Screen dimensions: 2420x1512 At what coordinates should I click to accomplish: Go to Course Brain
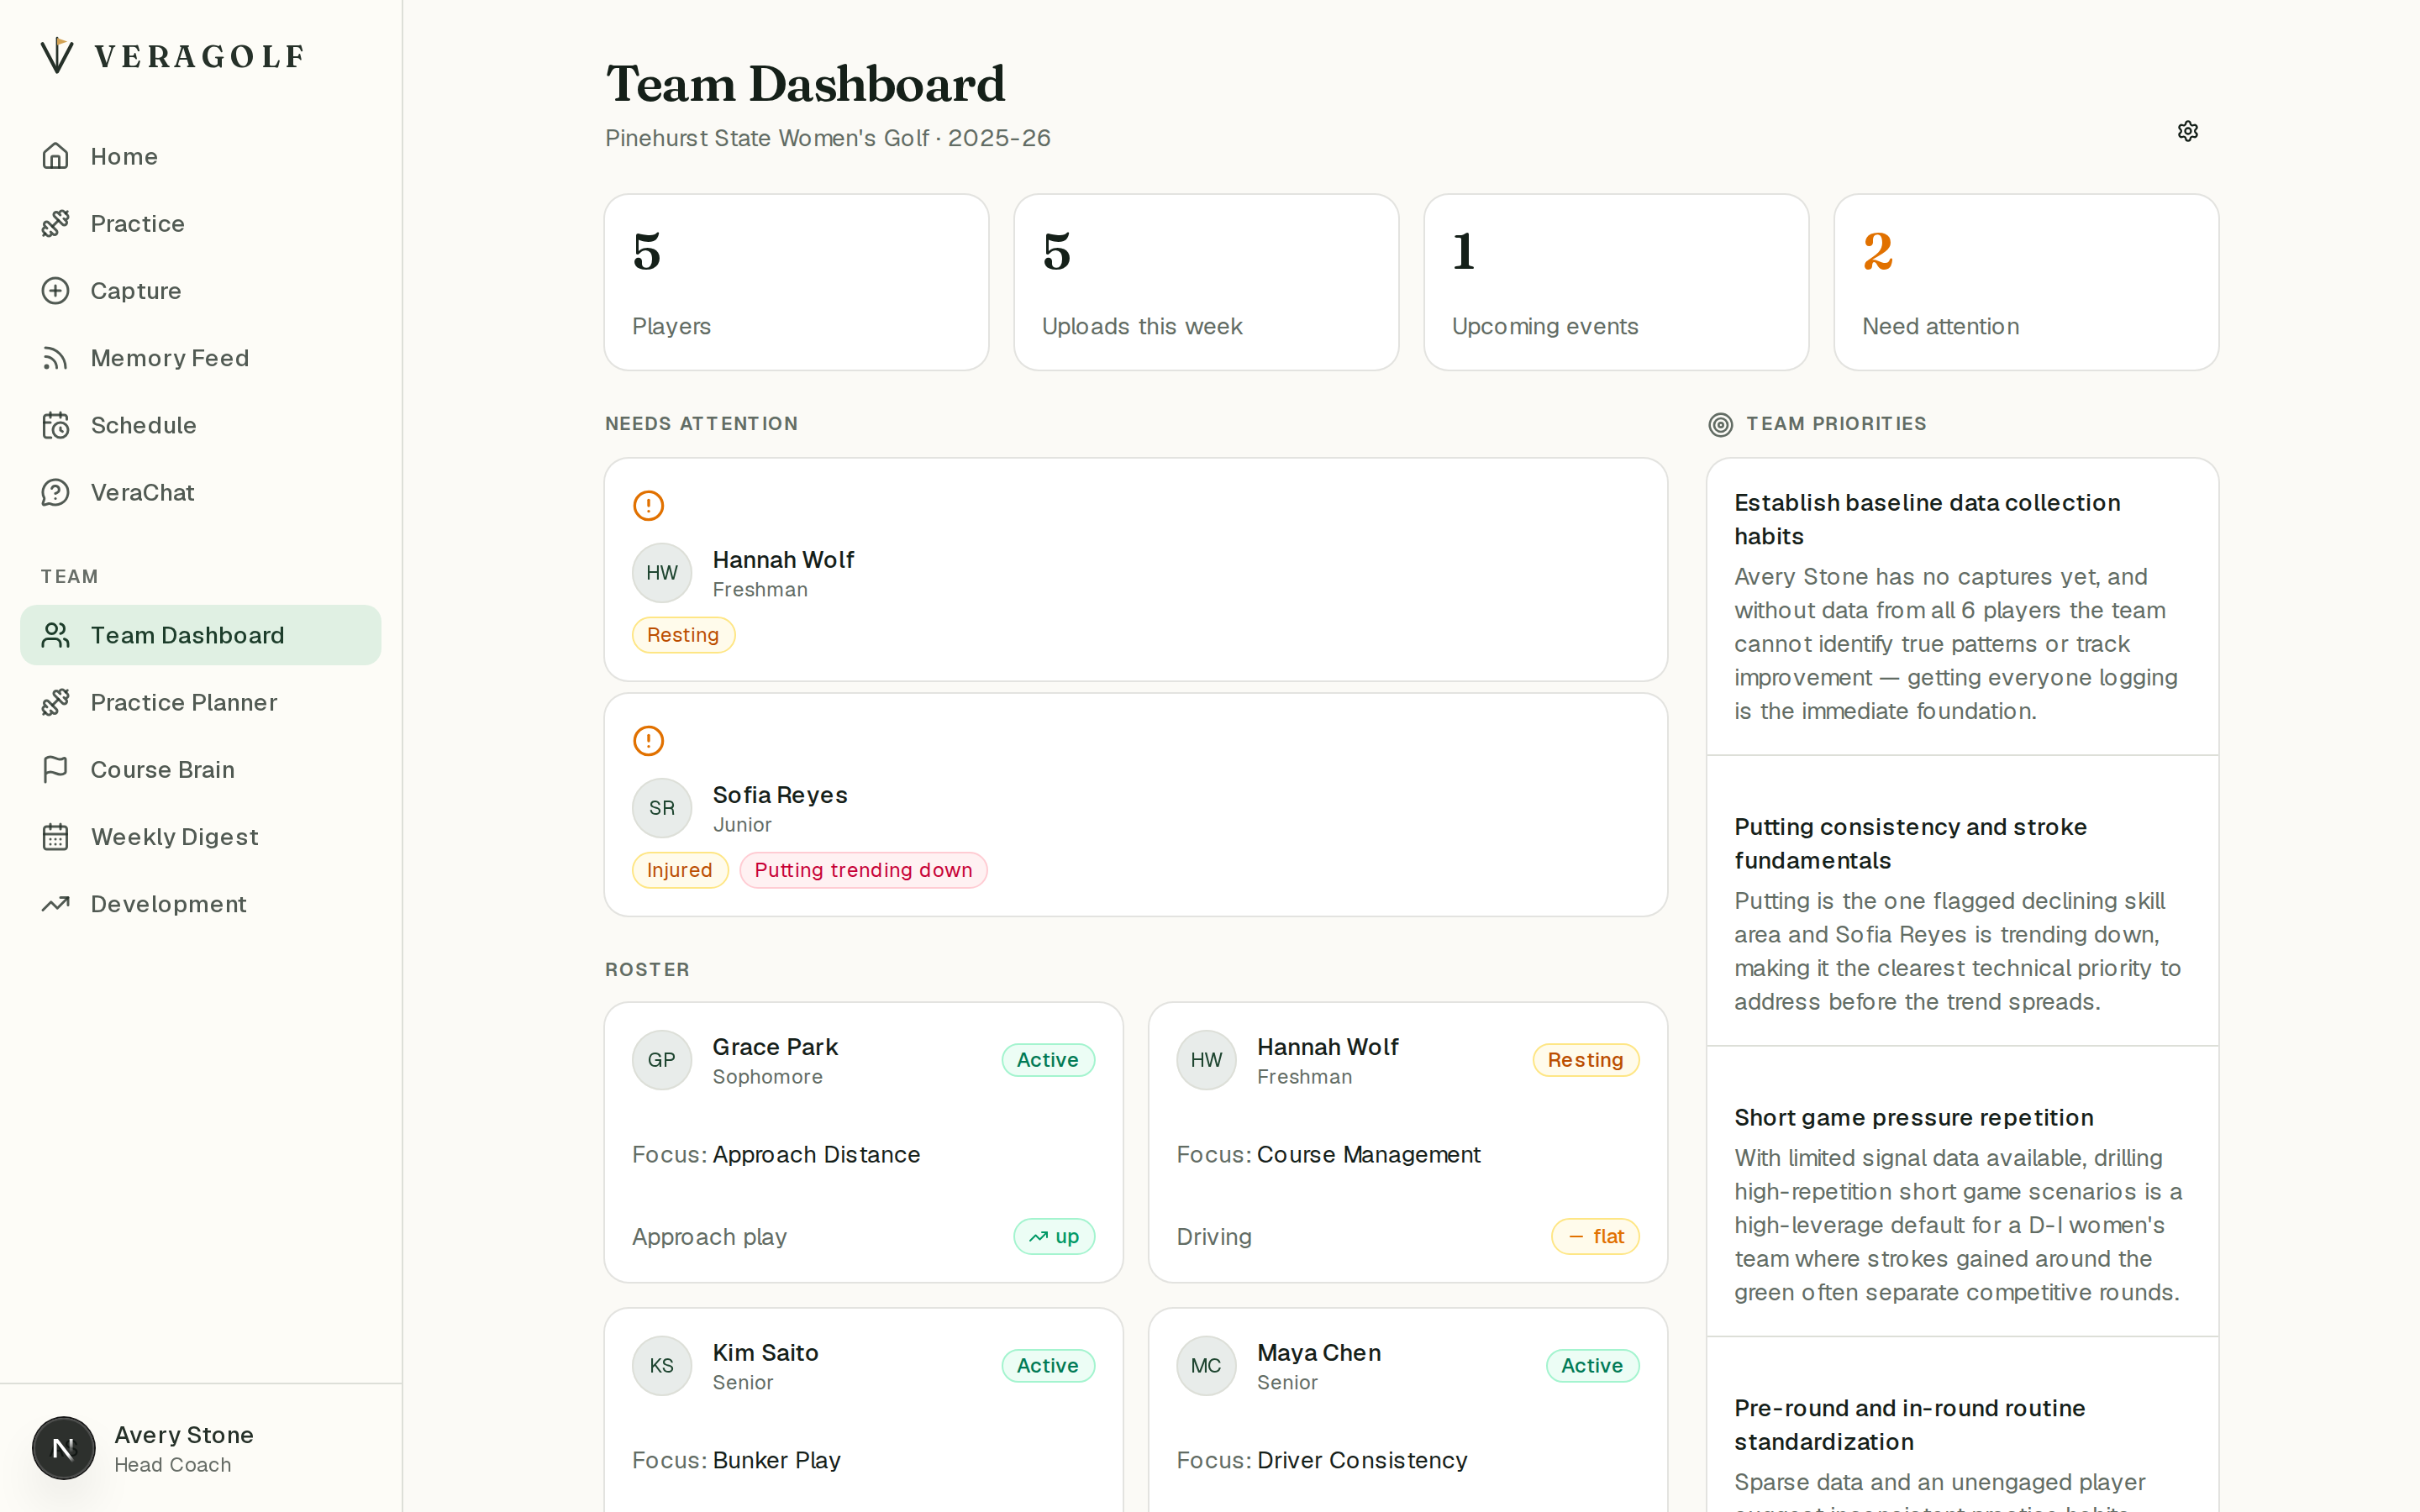click(201, 769)
